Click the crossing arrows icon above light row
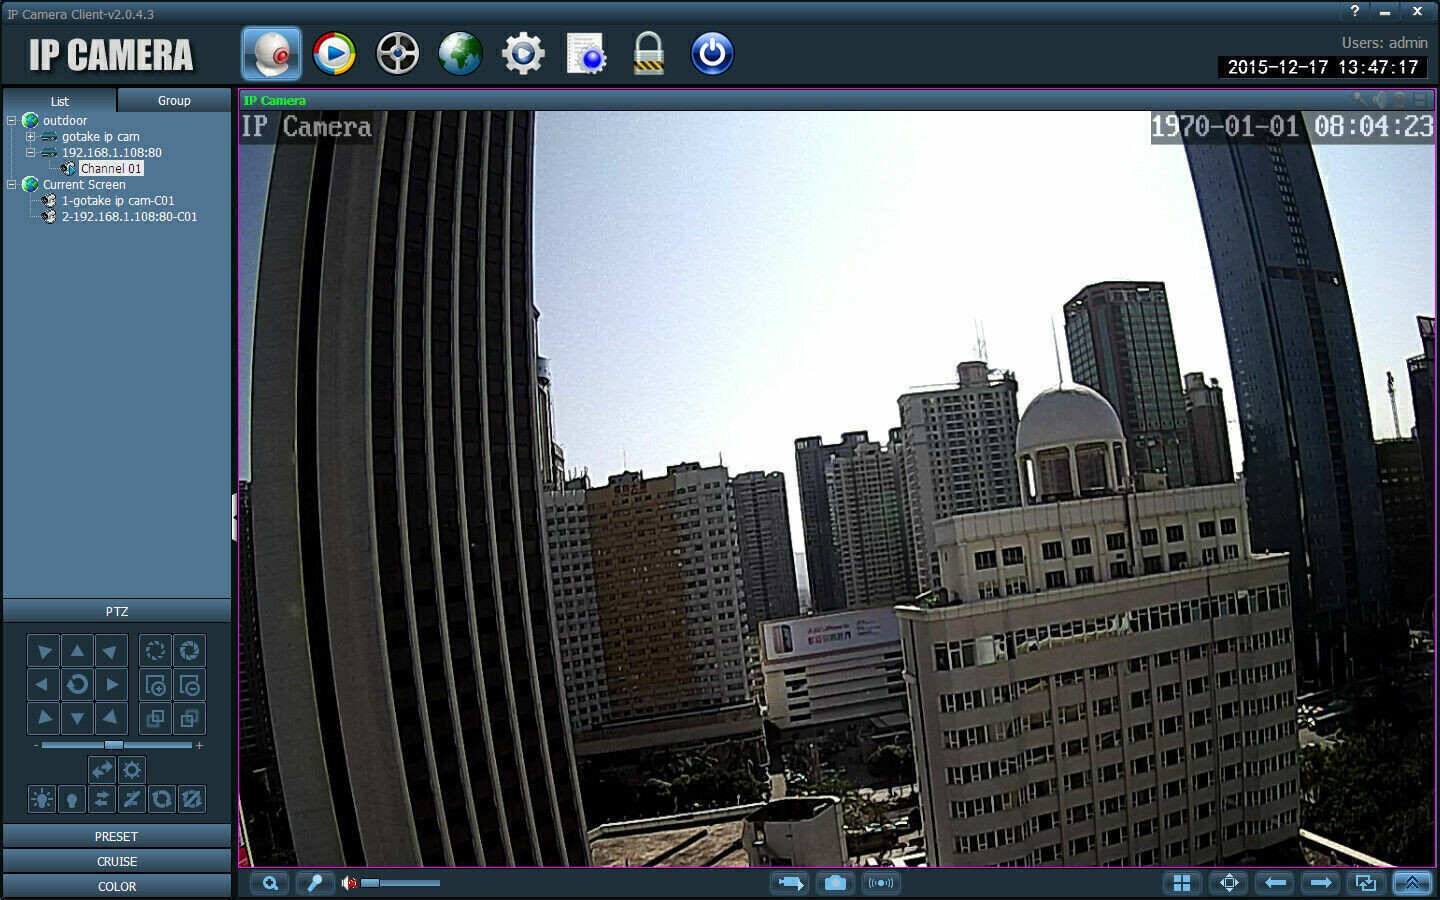This screenshot has width=1440, height=900. 101,769
